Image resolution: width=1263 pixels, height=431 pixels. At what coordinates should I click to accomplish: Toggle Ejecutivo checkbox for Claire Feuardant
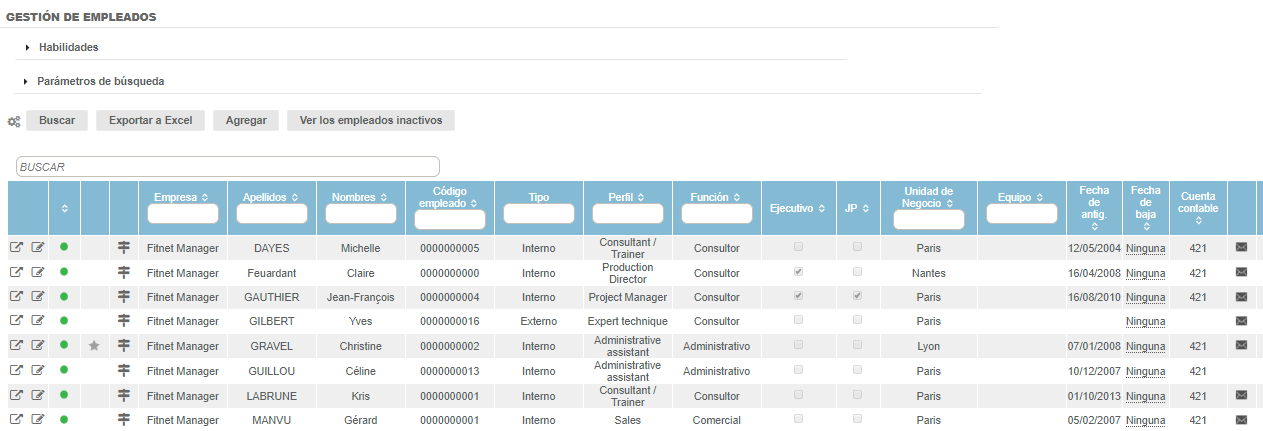pos(796,272)
